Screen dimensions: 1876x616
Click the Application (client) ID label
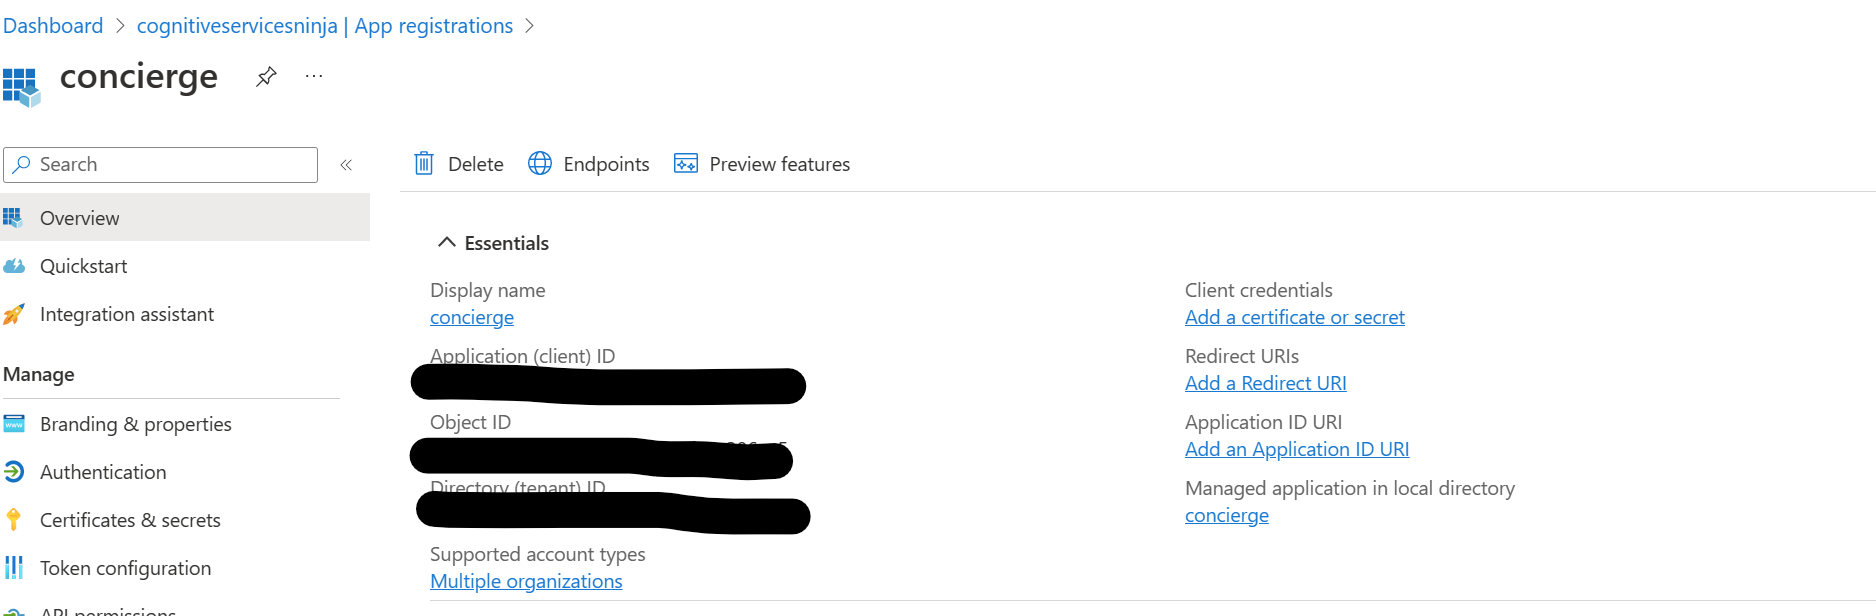click(x=523, y=356)
